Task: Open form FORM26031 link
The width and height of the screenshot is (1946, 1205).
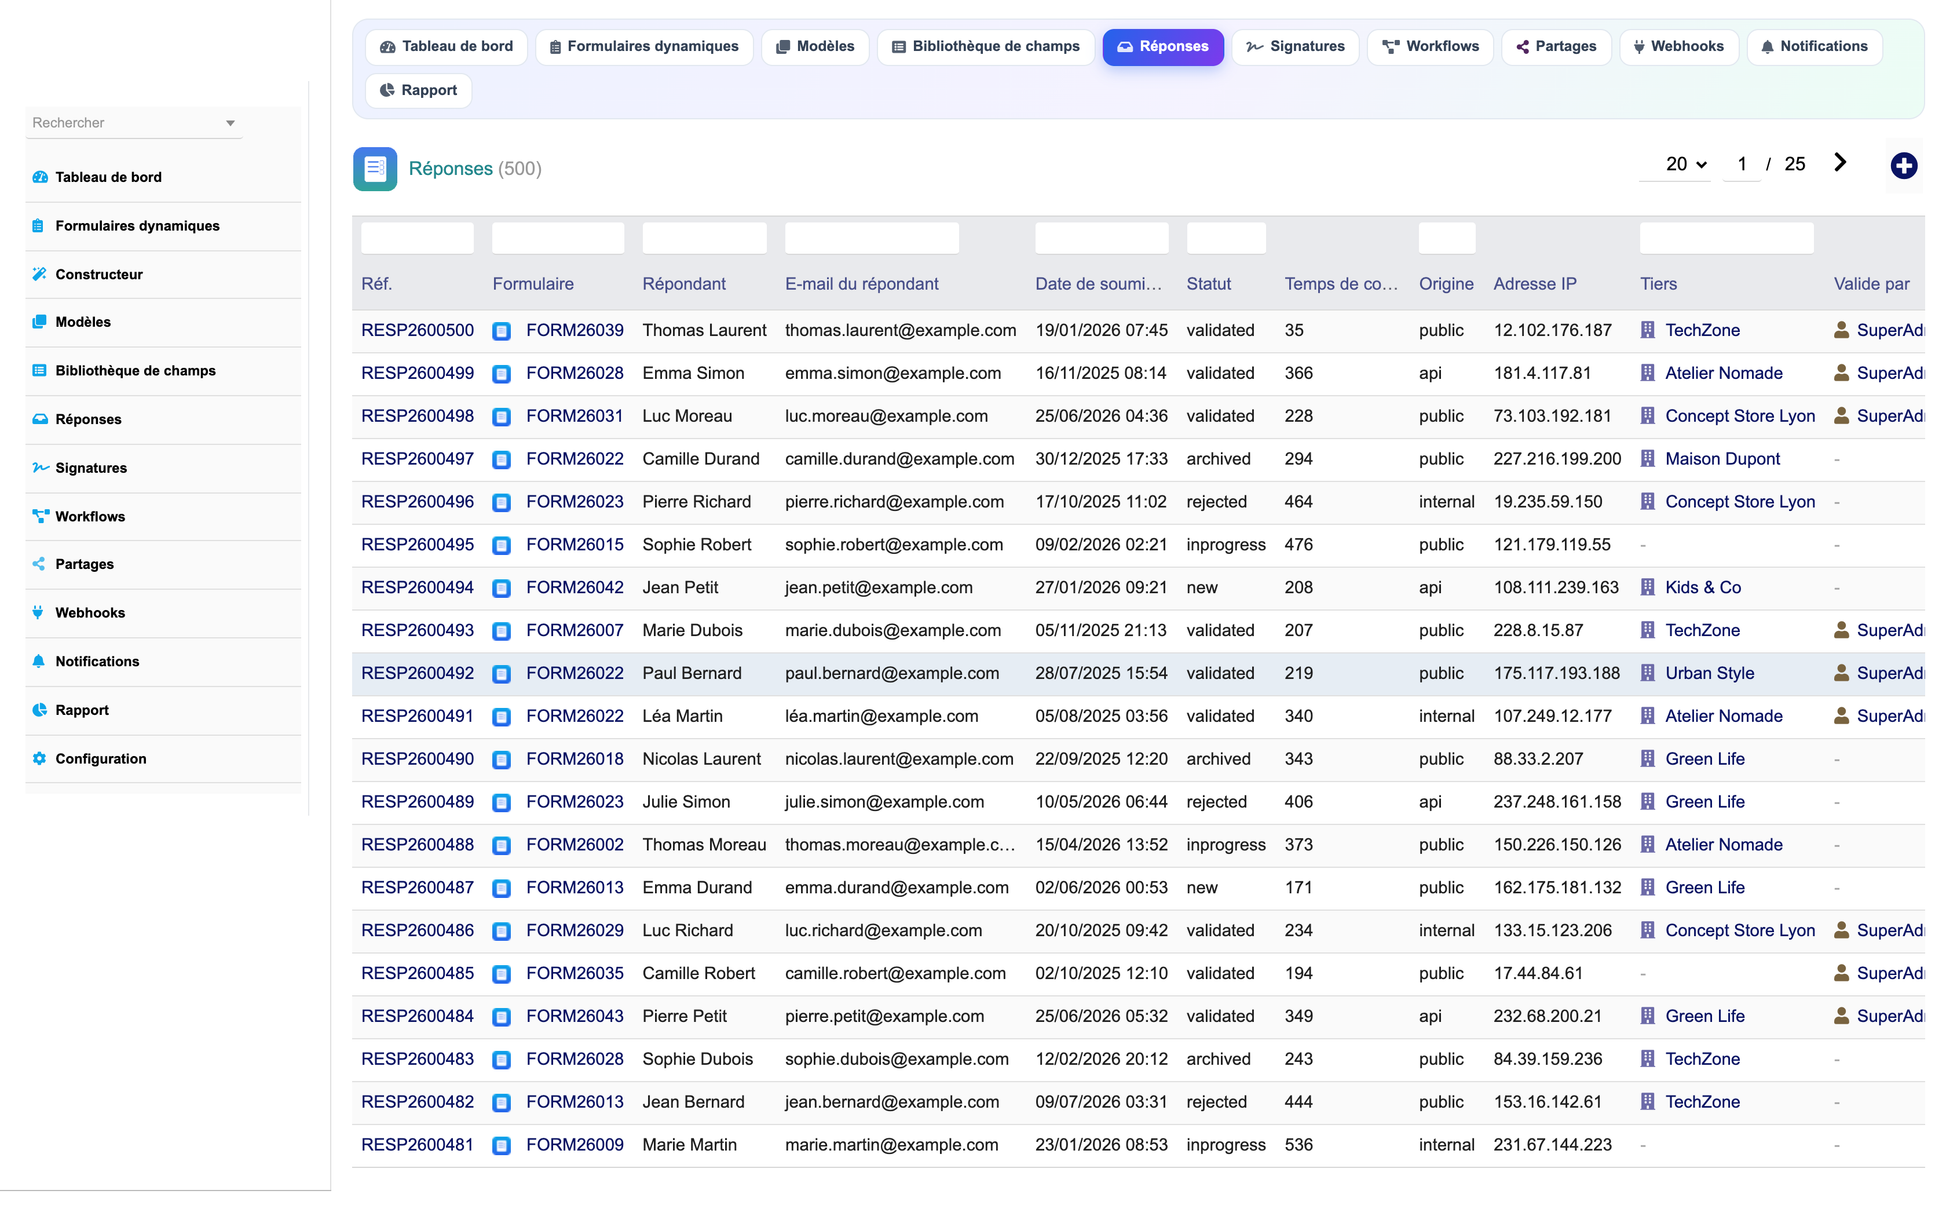Action: pyautogui.click(x=575, y=416)
